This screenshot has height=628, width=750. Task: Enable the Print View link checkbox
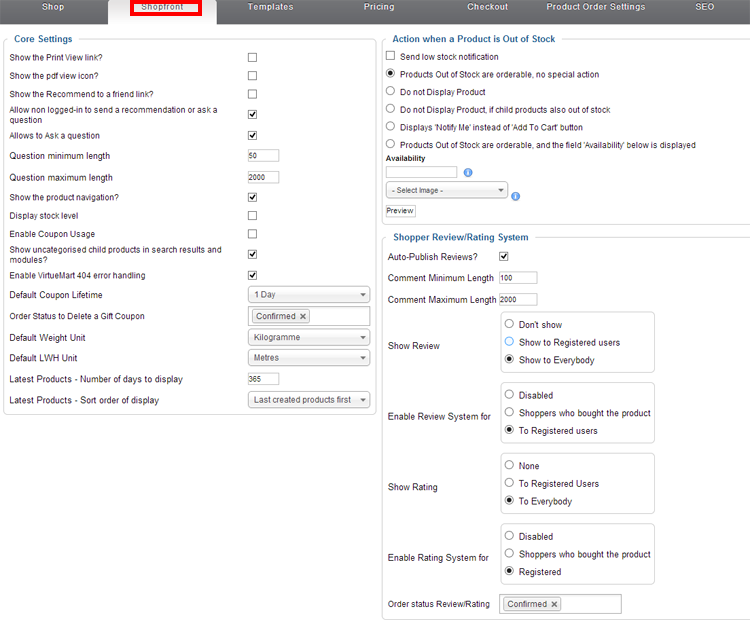click(252, 58)
